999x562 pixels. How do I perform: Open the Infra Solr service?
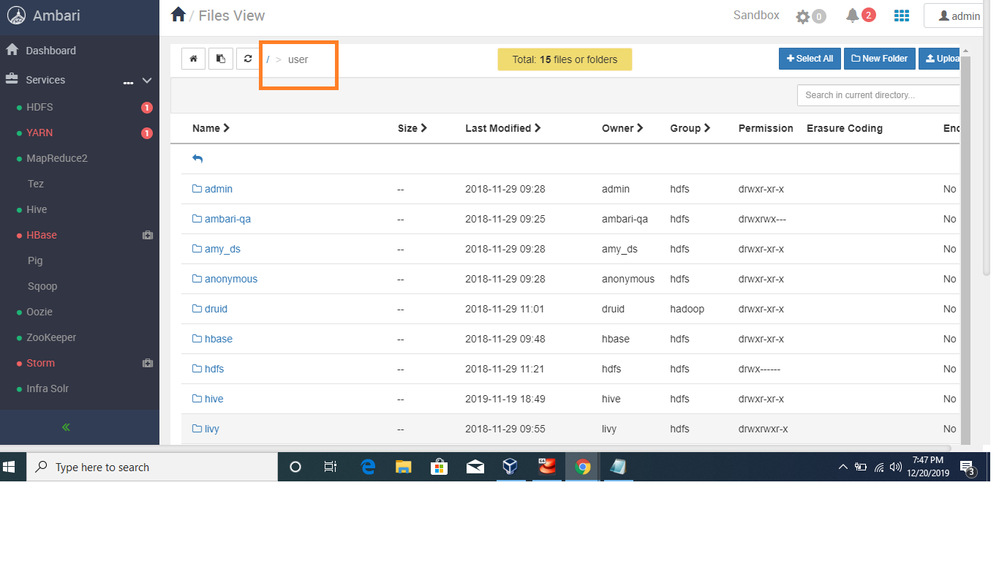coord(47,388)
